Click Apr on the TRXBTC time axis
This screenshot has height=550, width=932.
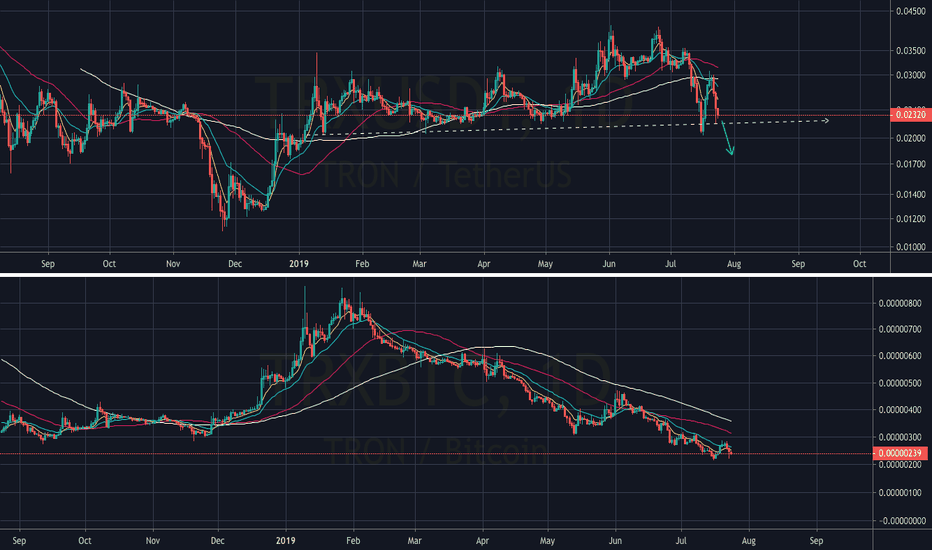[x=483, y=540]
